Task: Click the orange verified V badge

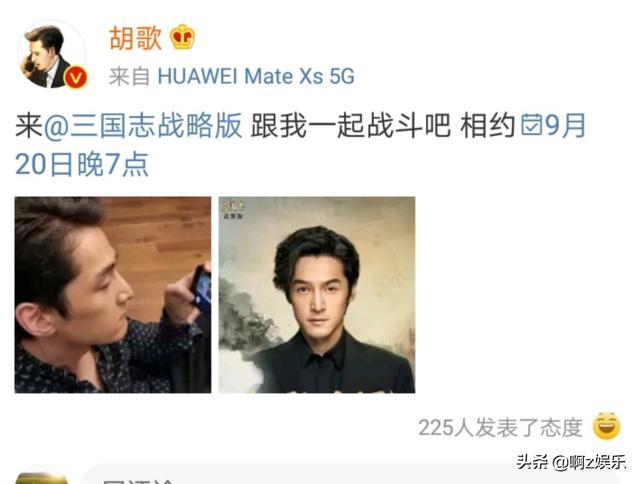Action: [x=76, y=78]
